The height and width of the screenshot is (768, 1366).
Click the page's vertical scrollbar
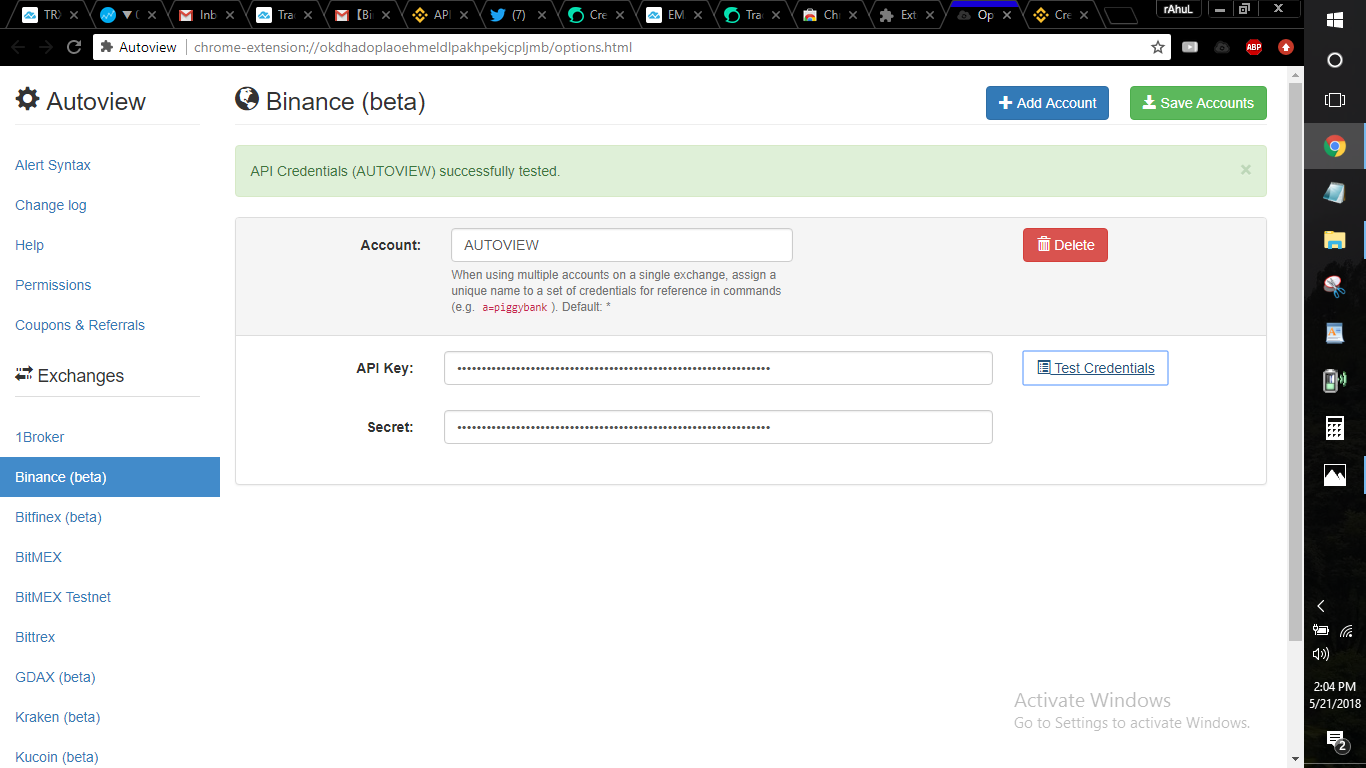pos(1296,360)
